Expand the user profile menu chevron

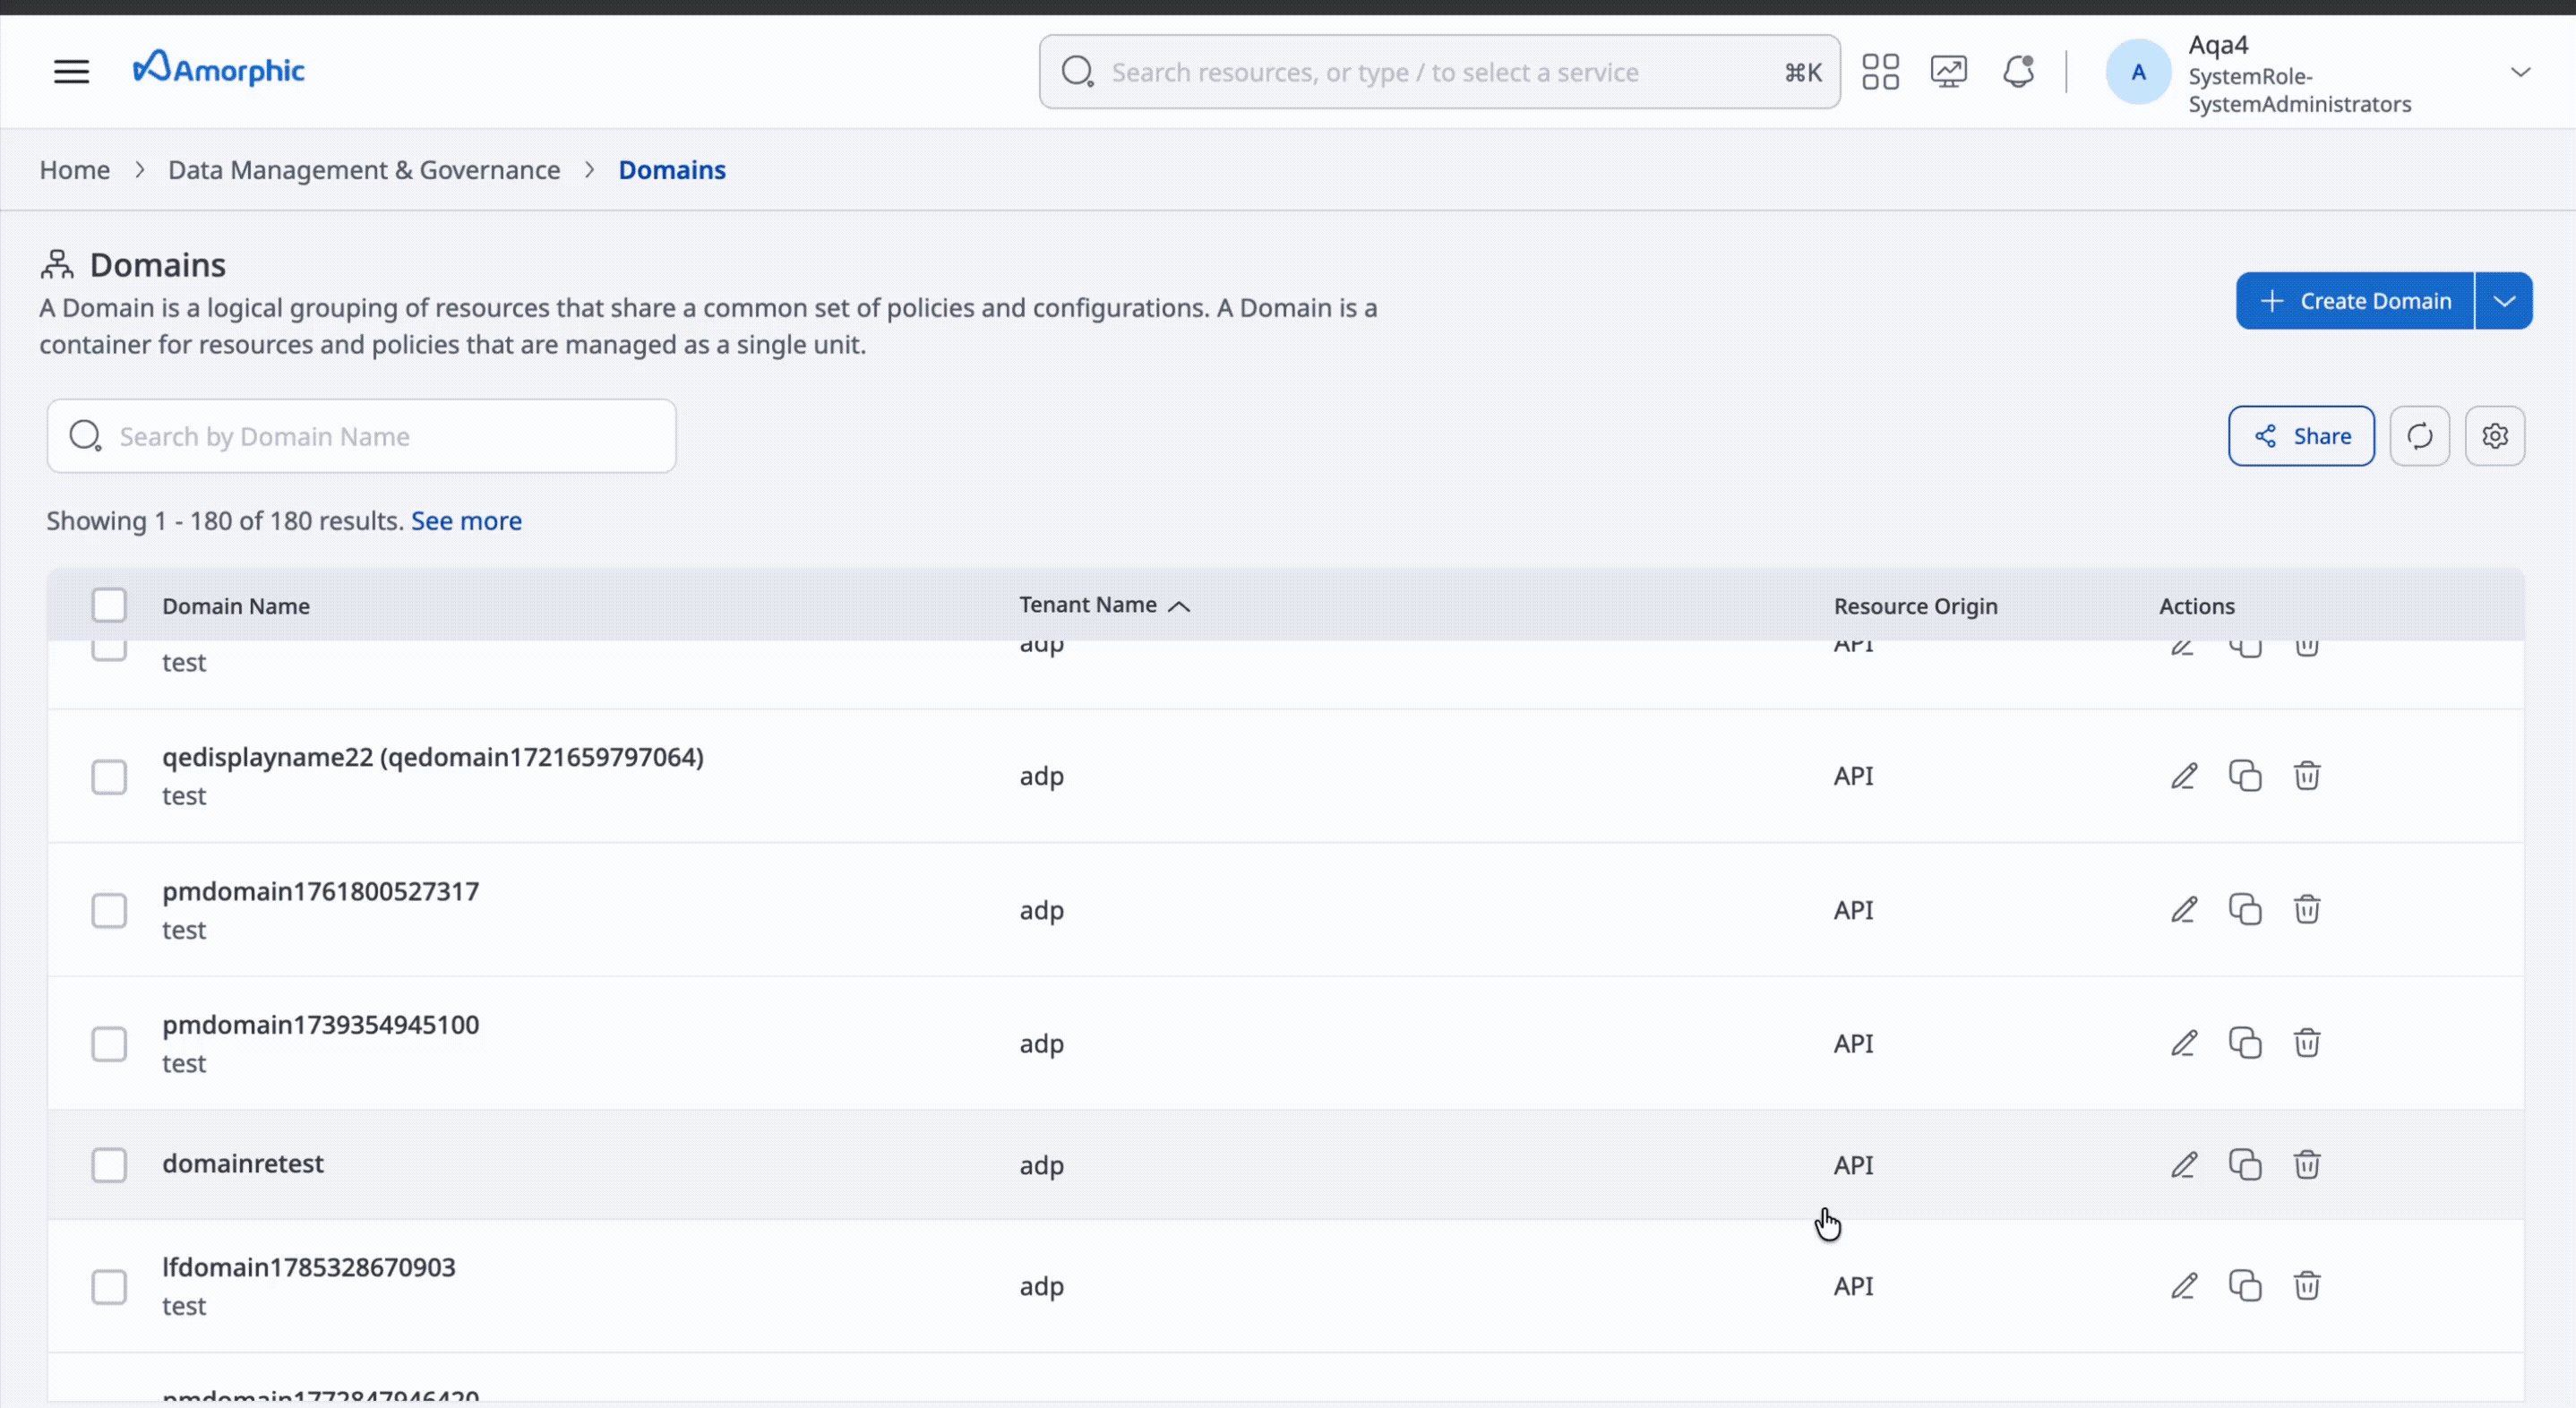coord(2520,72)
